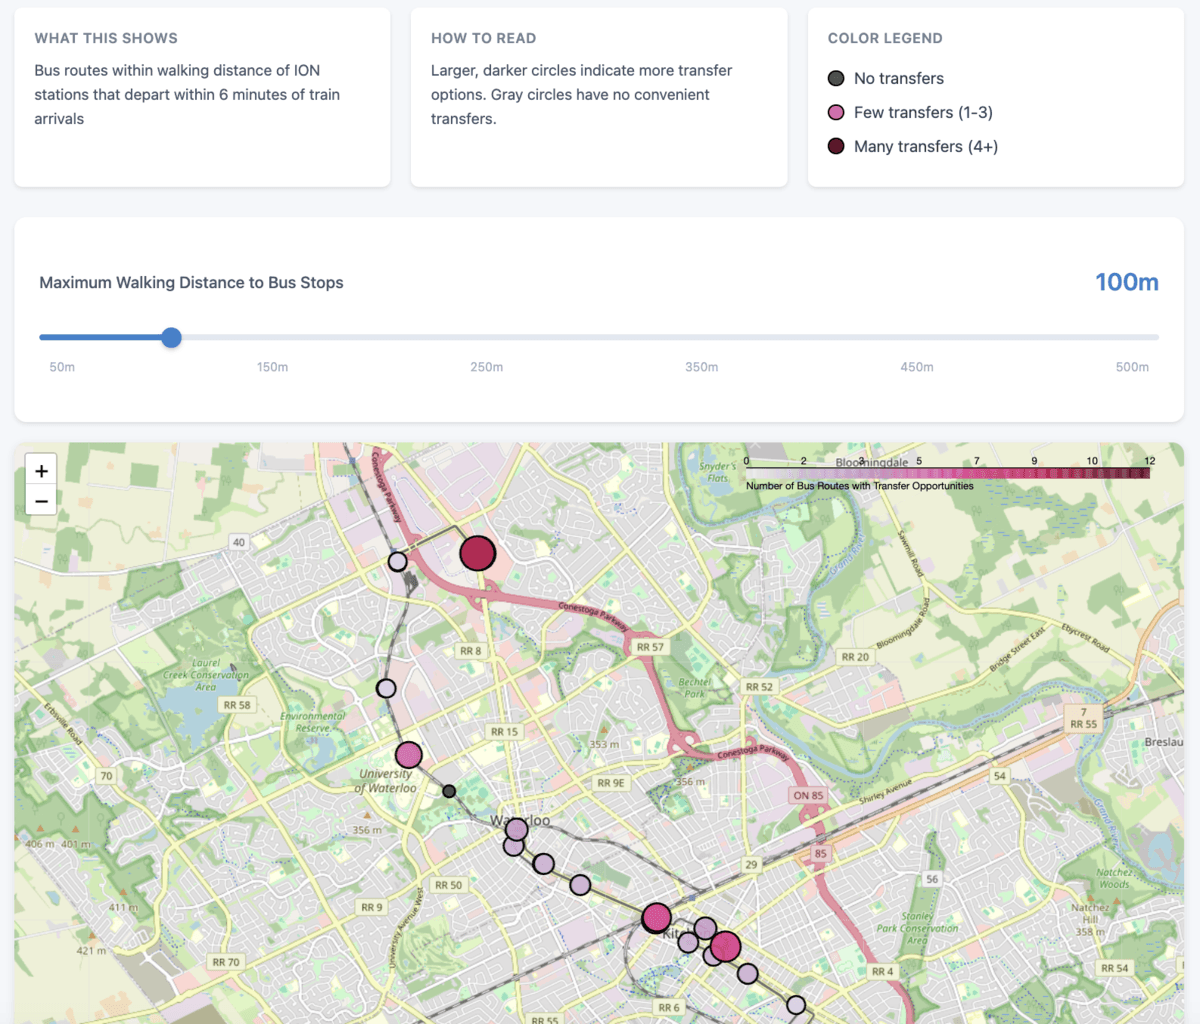The width and height of the screenshot is (1200, 1024).
Task: Click the walking distance slider handle
Action: 172,338
